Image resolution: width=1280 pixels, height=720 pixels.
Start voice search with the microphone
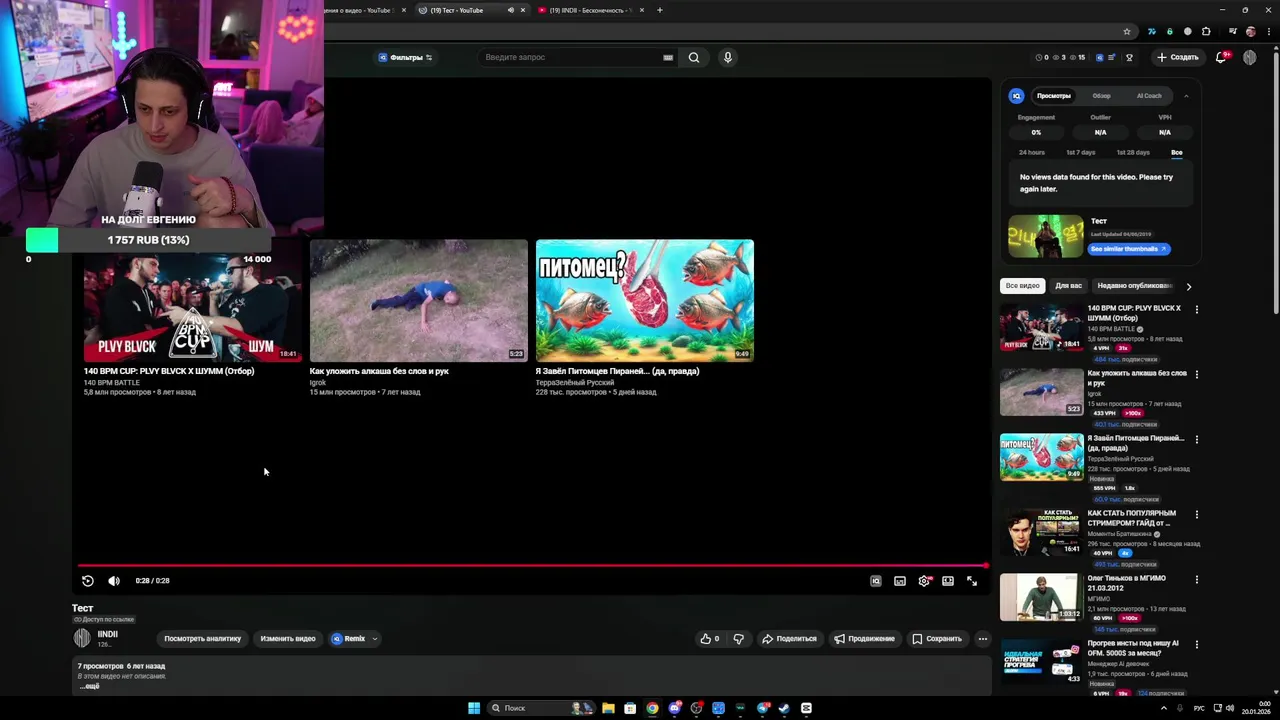(x=728, y=58)
